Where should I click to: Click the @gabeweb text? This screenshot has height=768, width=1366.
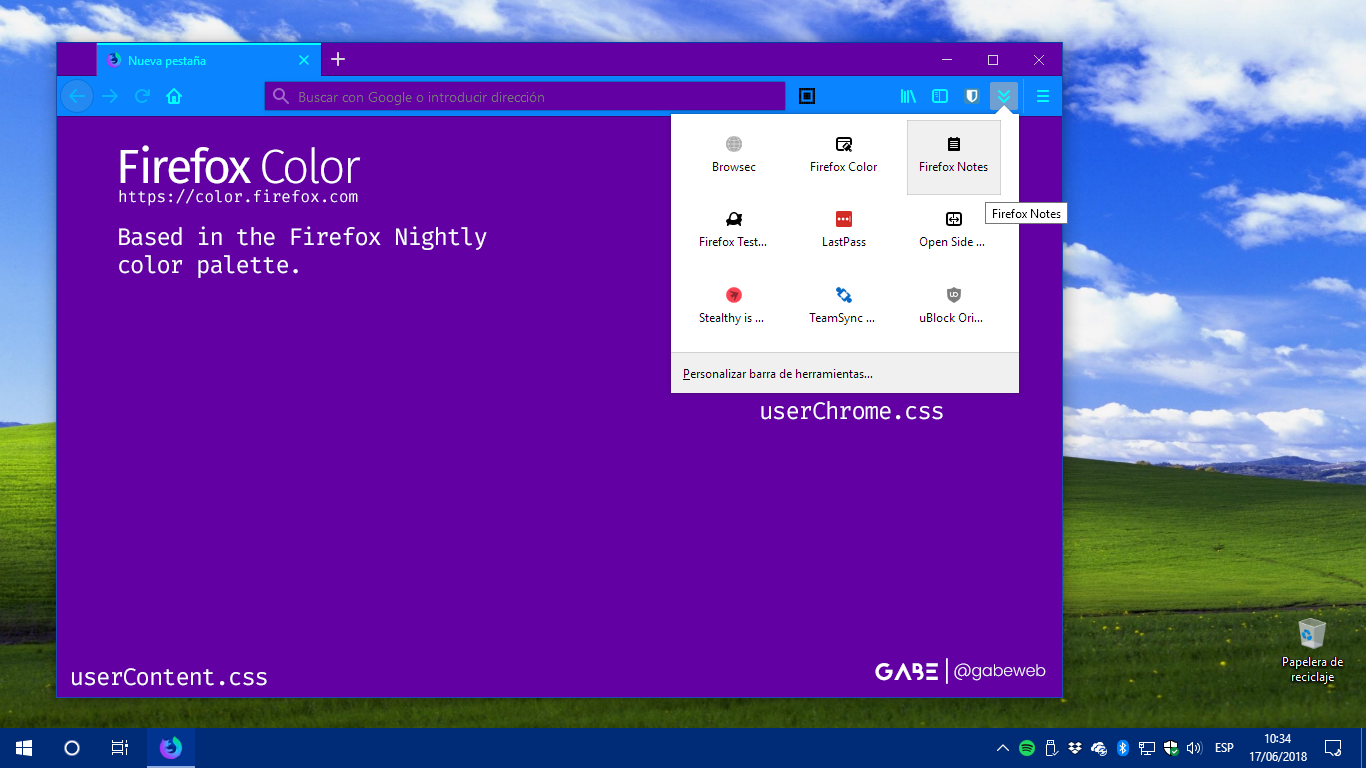(999, 671)
